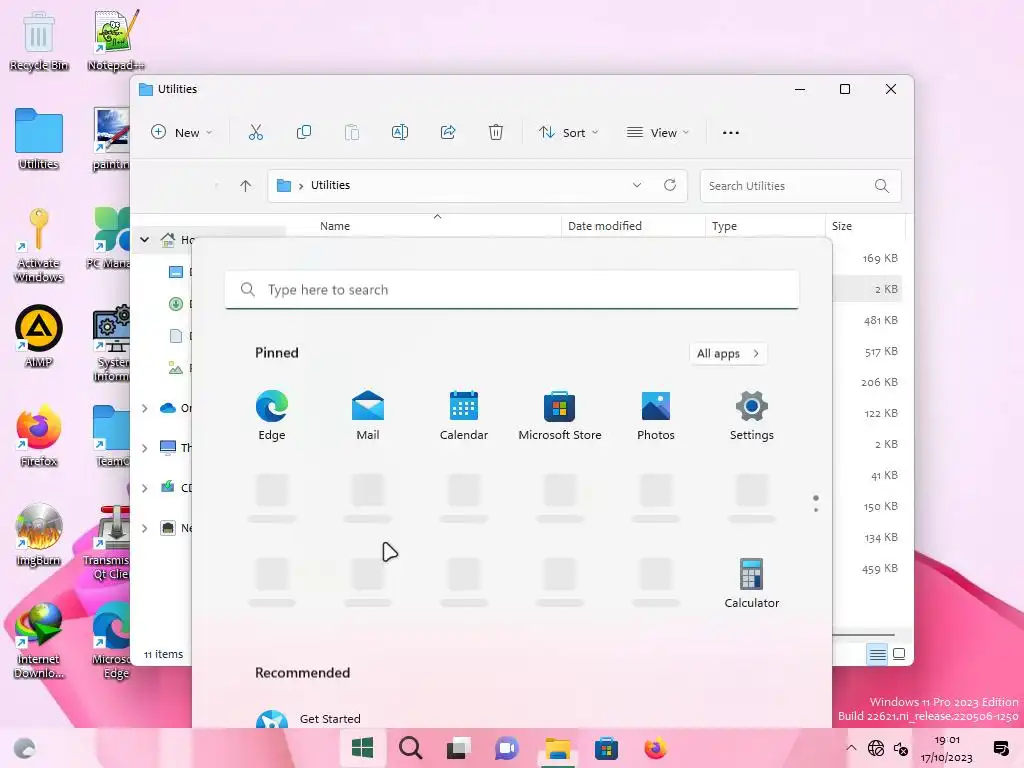Sort by Type column header

coord(724,226)
